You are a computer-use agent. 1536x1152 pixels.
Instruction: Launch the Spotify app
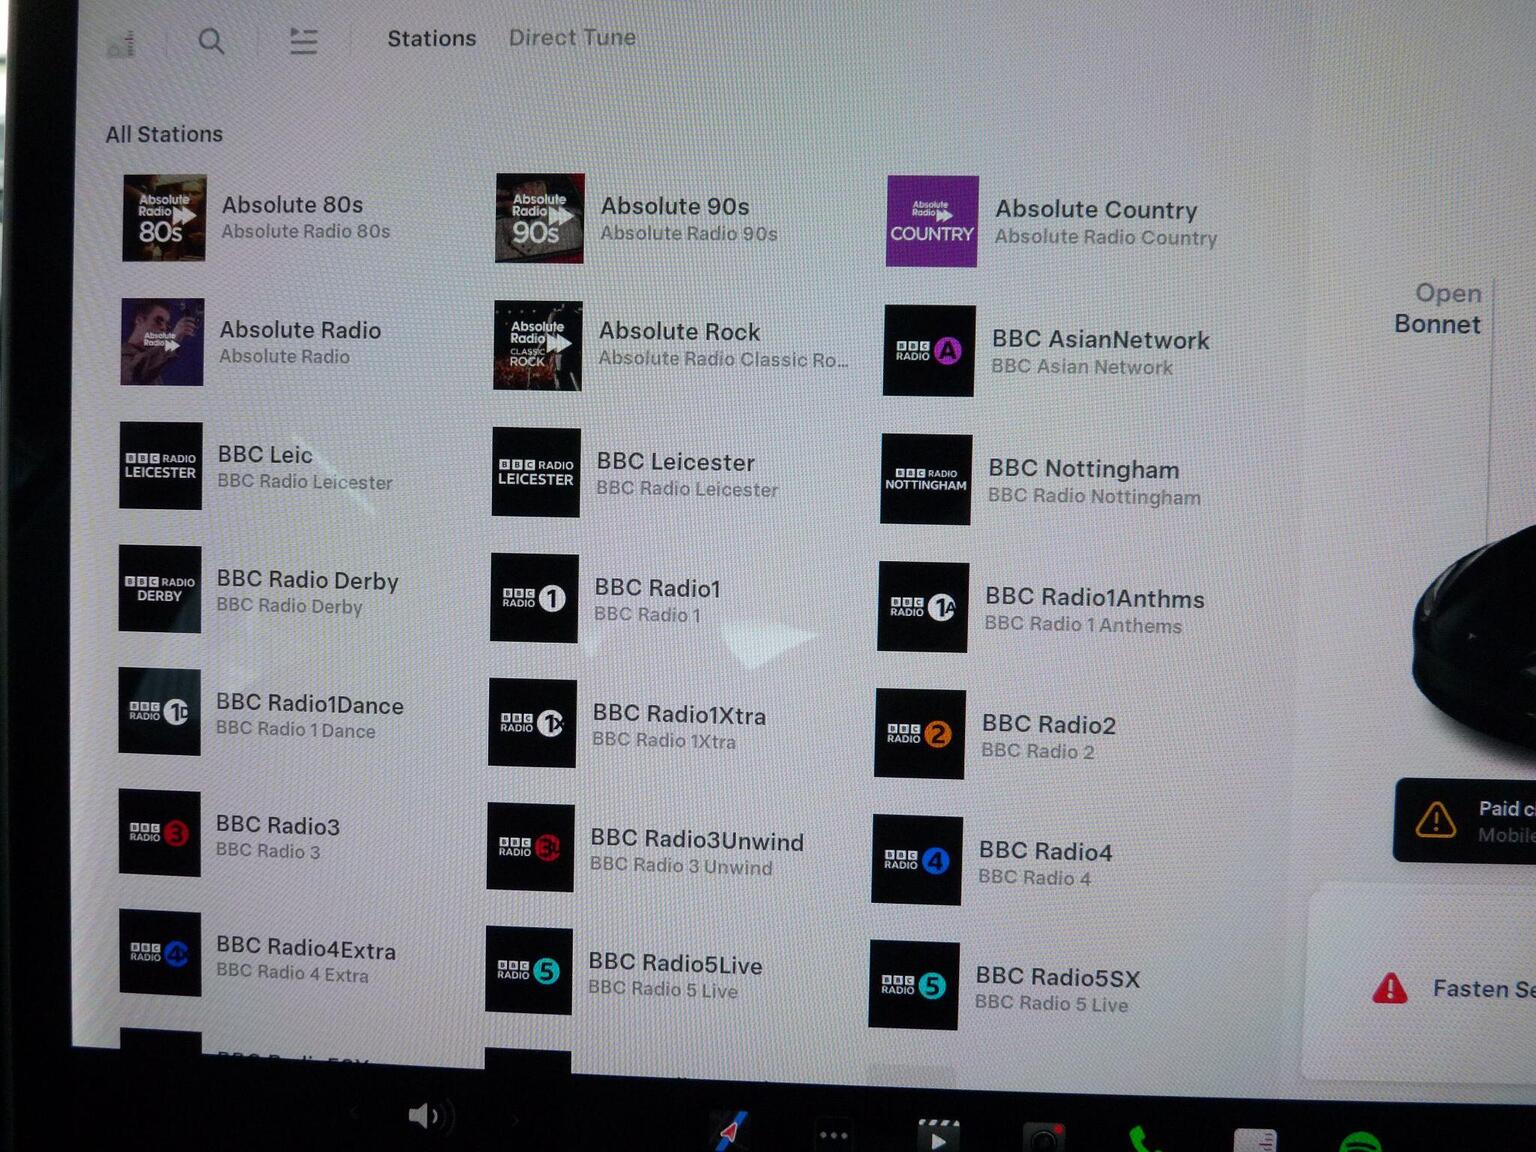tap(1359, 1142)
